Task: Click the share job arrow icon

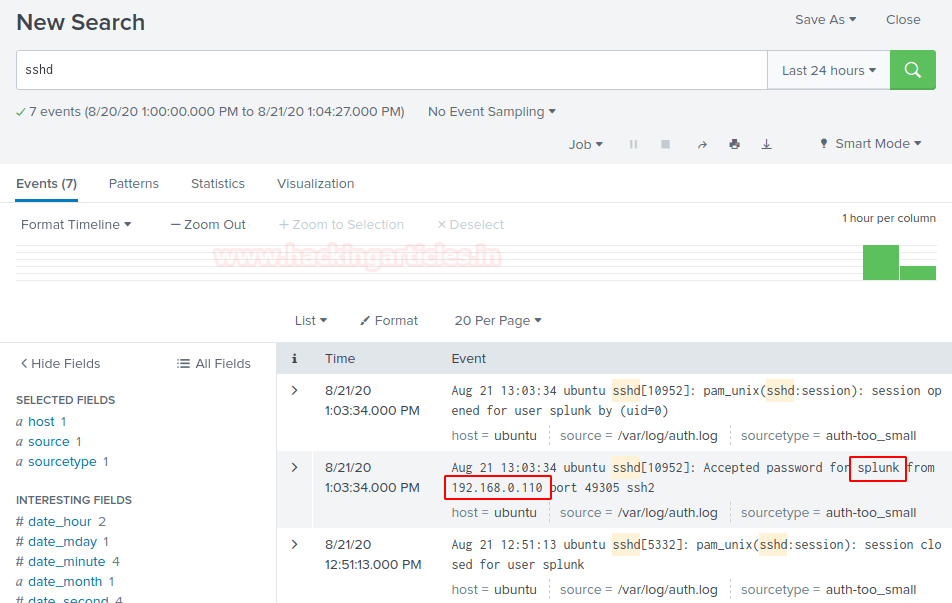Action: [x=702, y=144]
